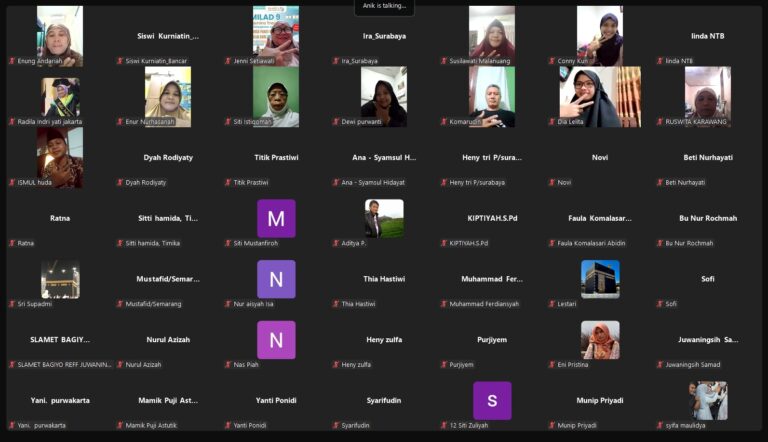Viewport: 768px width, 442px height.
Task: Click muted mic icon for Siti Istiqomah
Action: [228, 122]
